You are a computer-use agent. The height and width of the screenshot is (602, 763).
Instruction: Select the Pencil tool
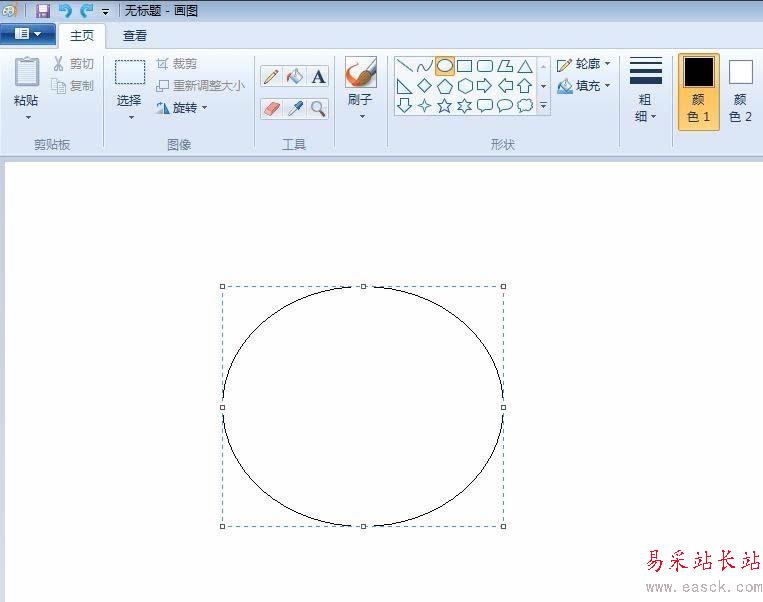[271, 76]
